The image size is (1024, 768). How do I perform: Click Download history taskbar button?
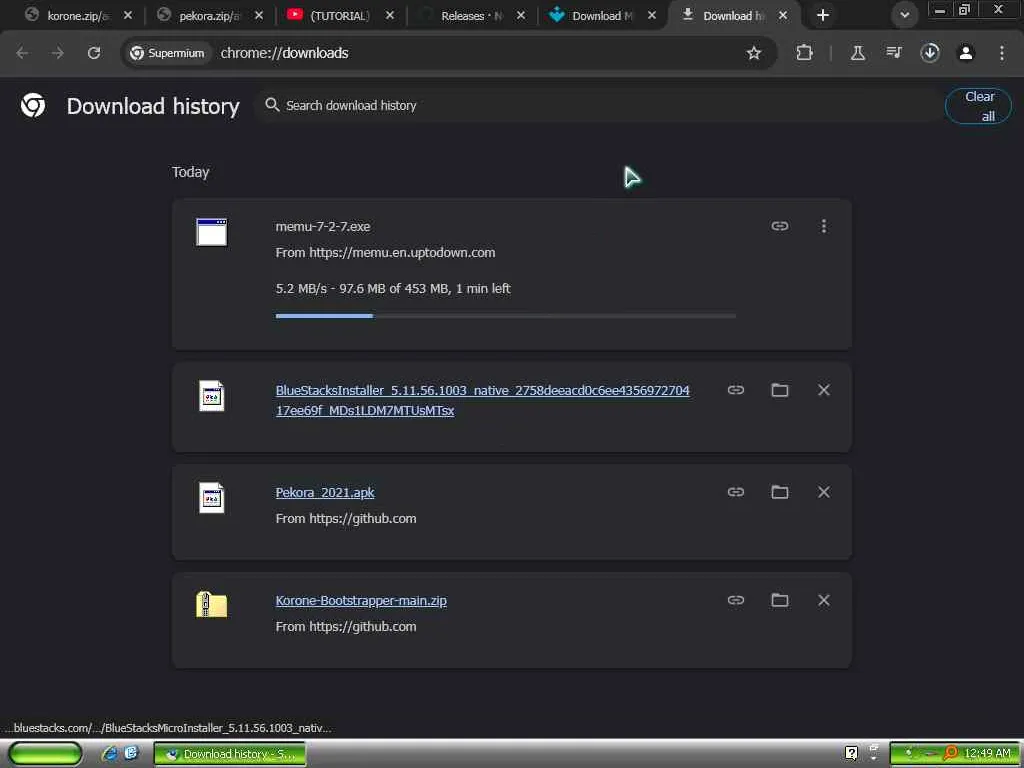click(x=230, y=754)
